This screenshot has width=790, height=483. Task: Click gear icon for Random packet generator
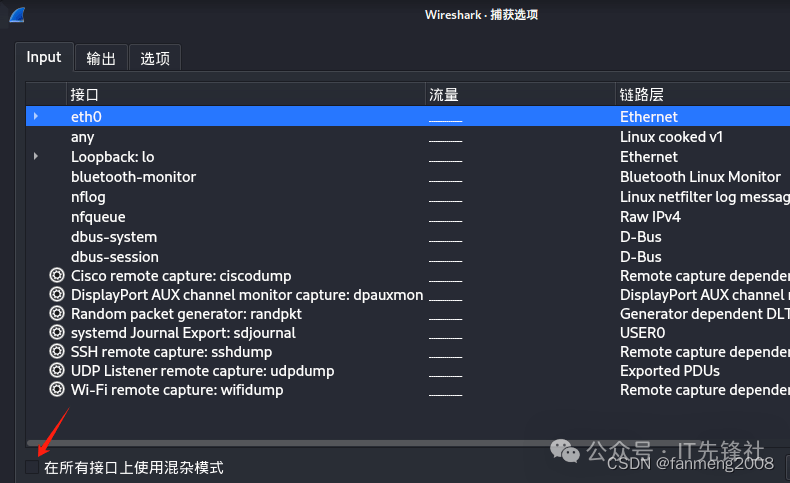[56, 314]
